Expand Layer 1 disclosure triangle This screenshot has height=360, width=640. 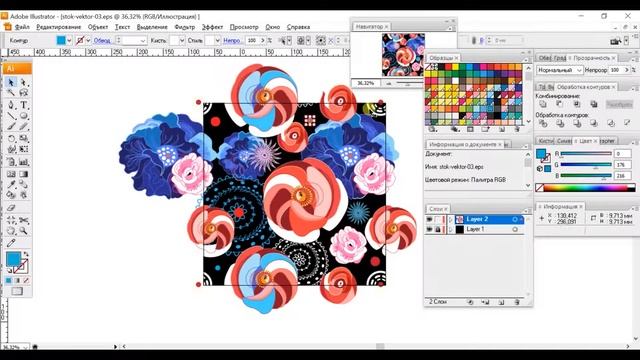(451, 229)
